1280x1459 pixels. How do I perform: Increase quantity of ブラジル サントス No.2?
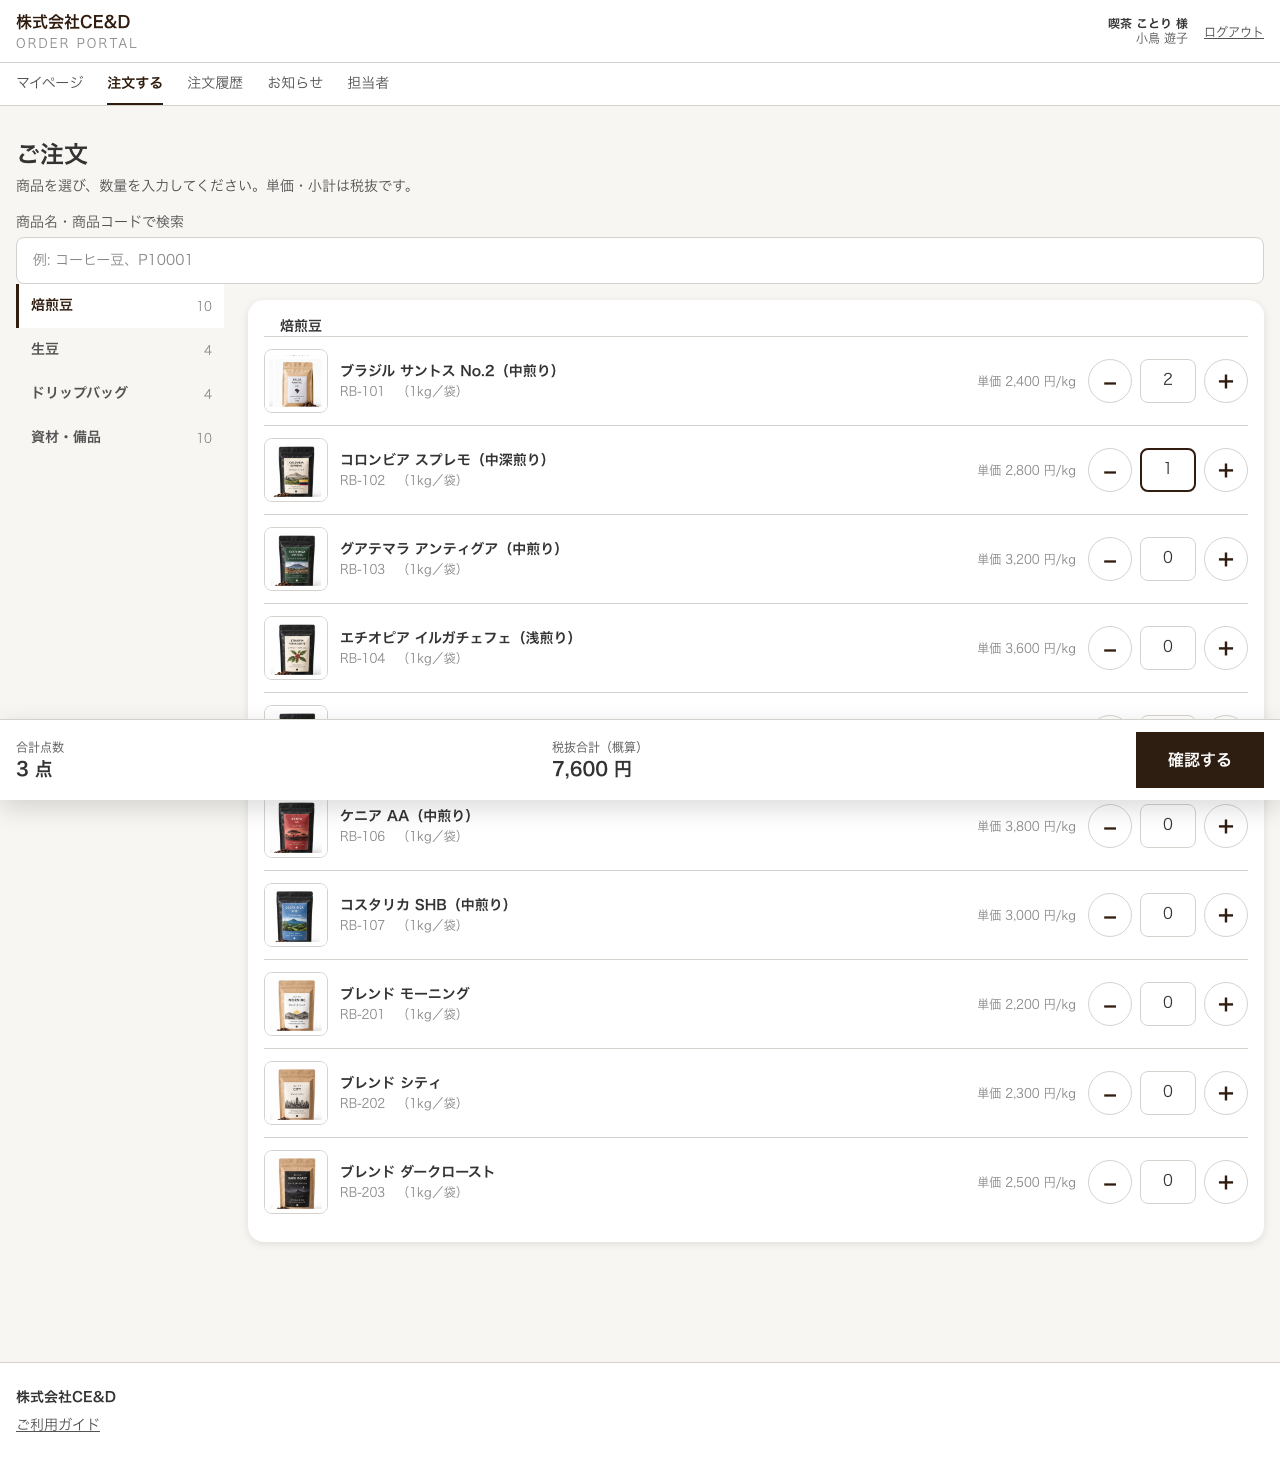pyautogui.click(x=1226, y=381)
